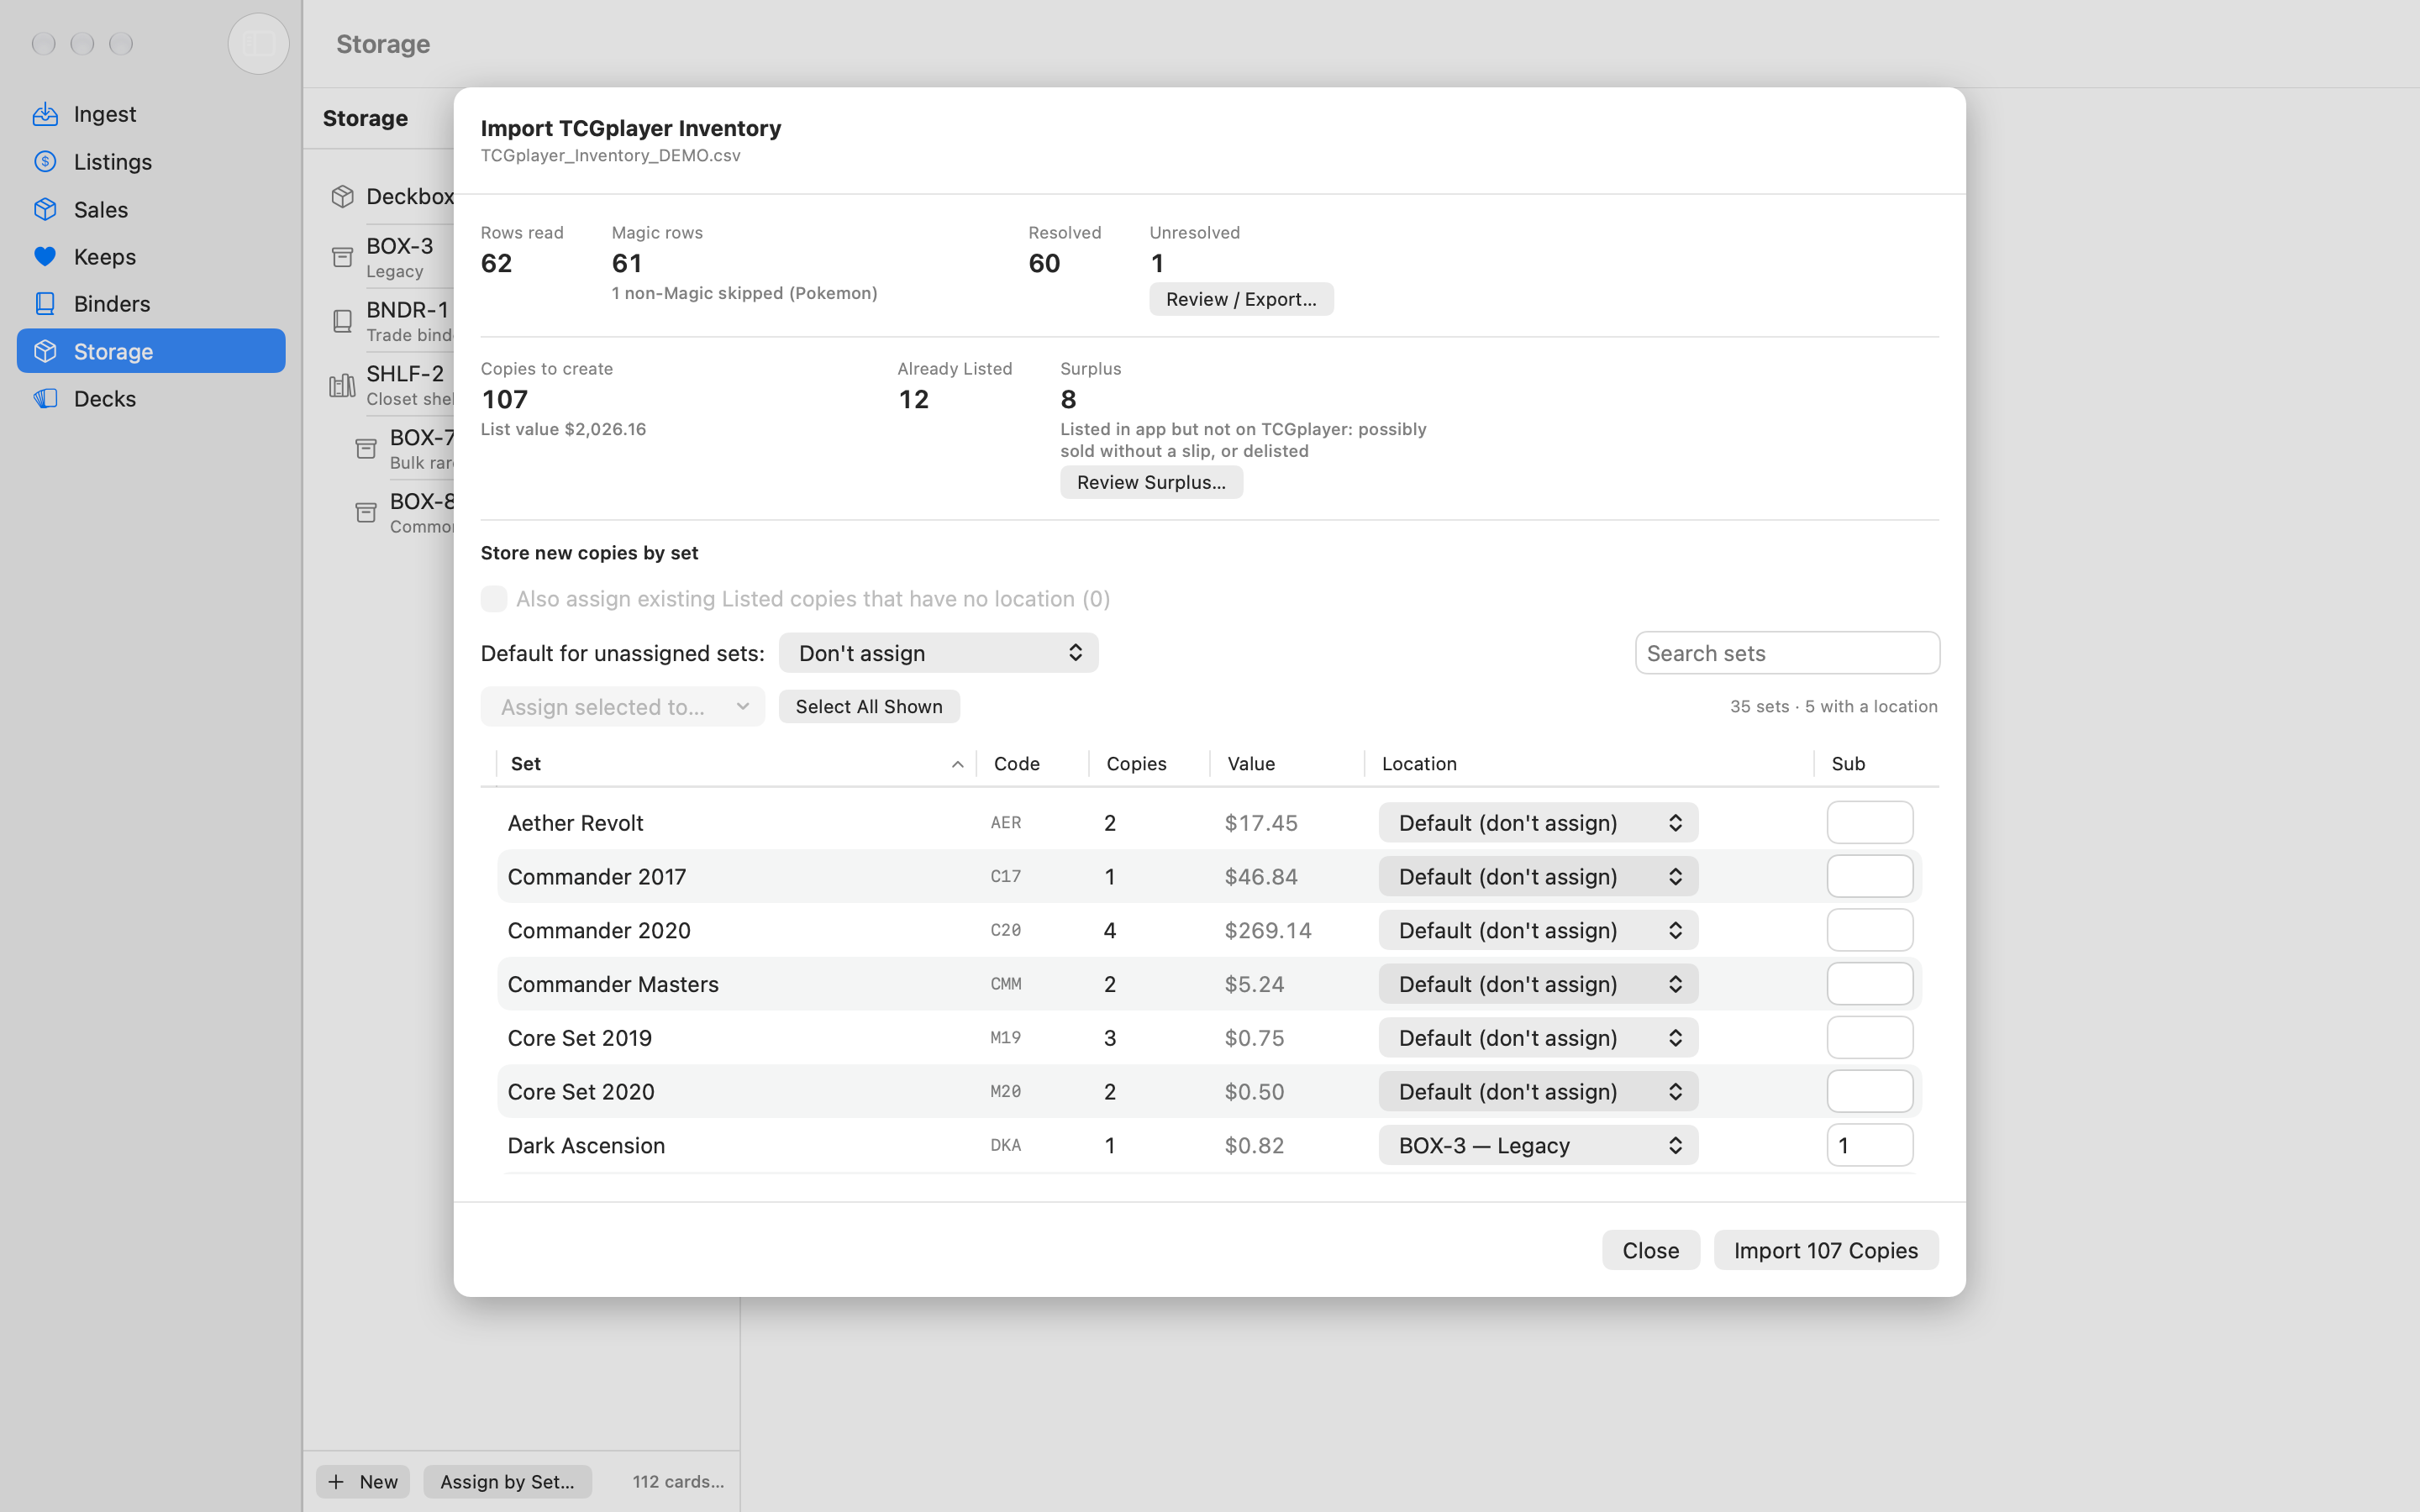Click the BOX-3 archive box icon
The width and height of the screenshot is (2420, 1512).
(342, 257)
